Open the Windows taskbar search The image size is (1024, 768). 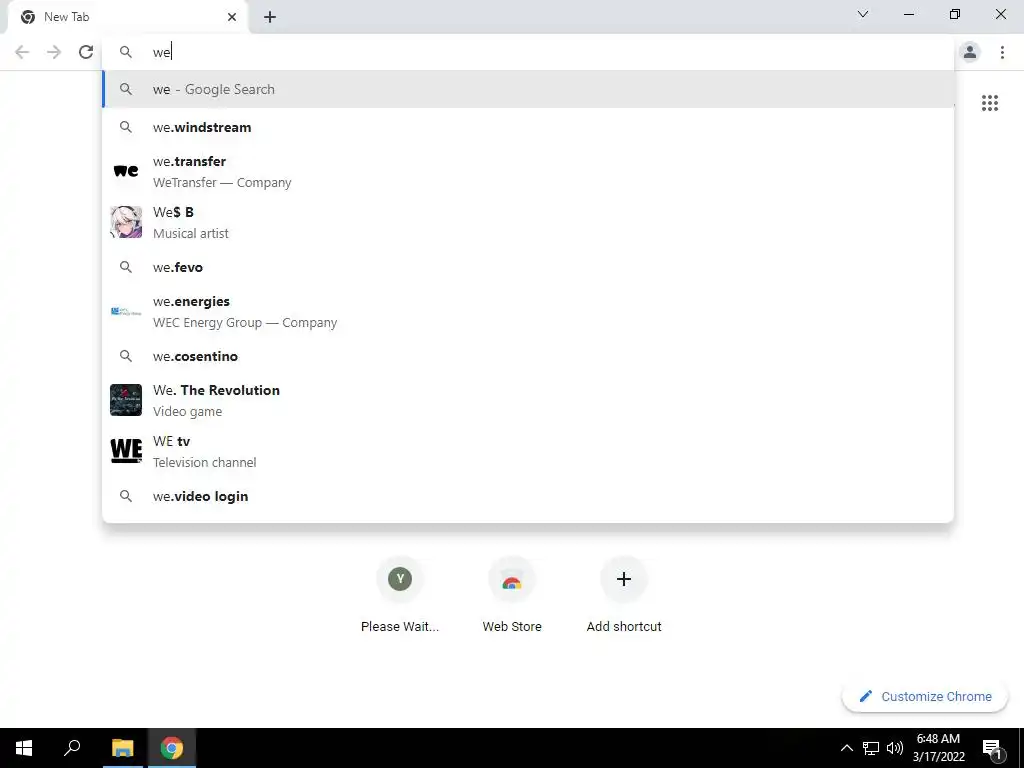[x=72, y=748]
